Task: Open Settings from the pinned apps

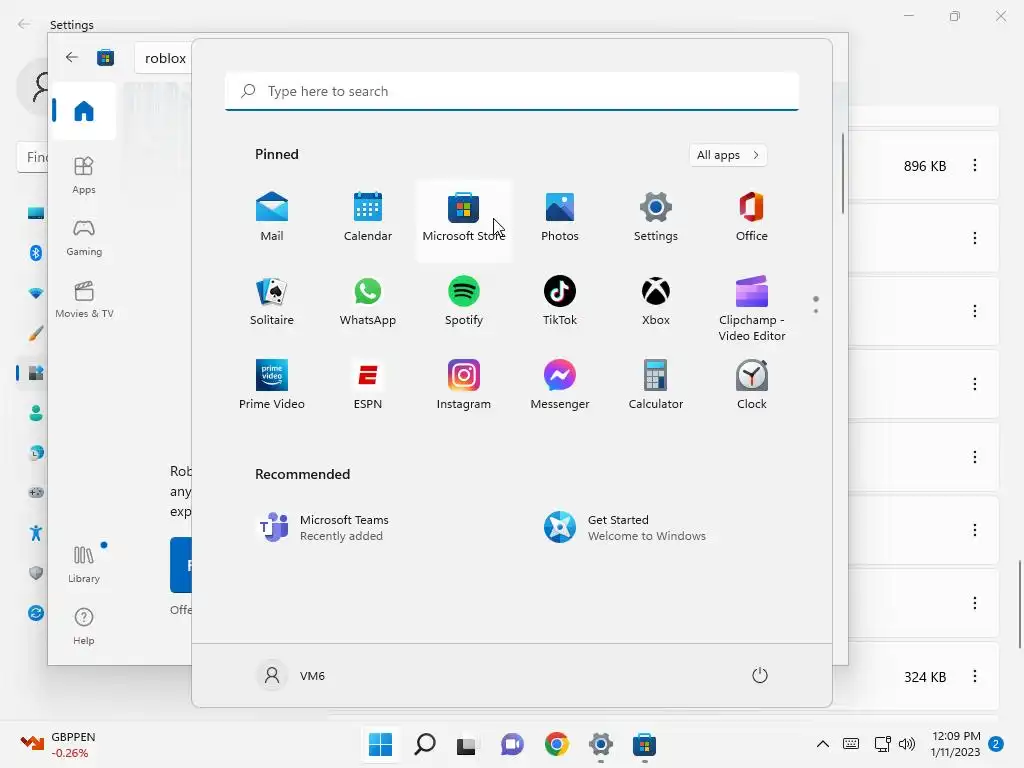Action: coord(656,217)
